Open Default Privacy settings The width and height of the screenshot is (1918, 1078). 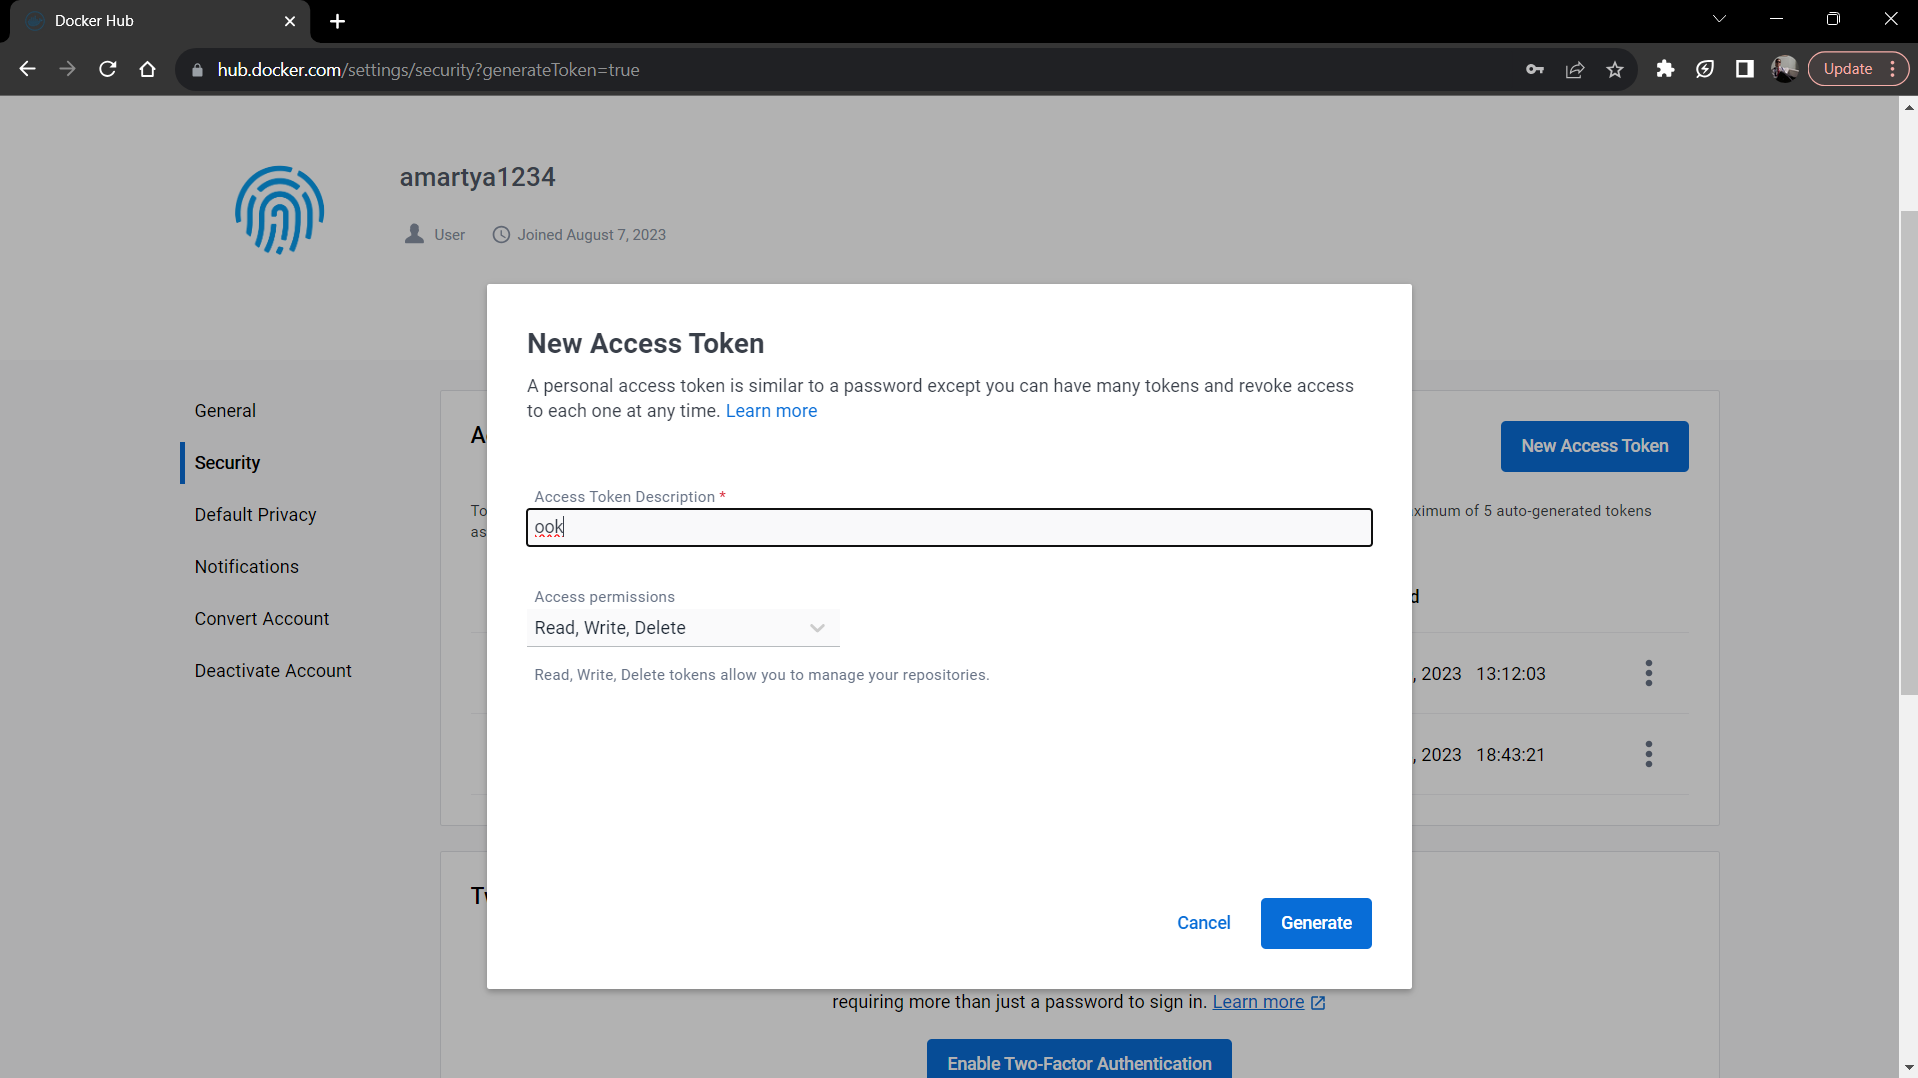(255, 515)
